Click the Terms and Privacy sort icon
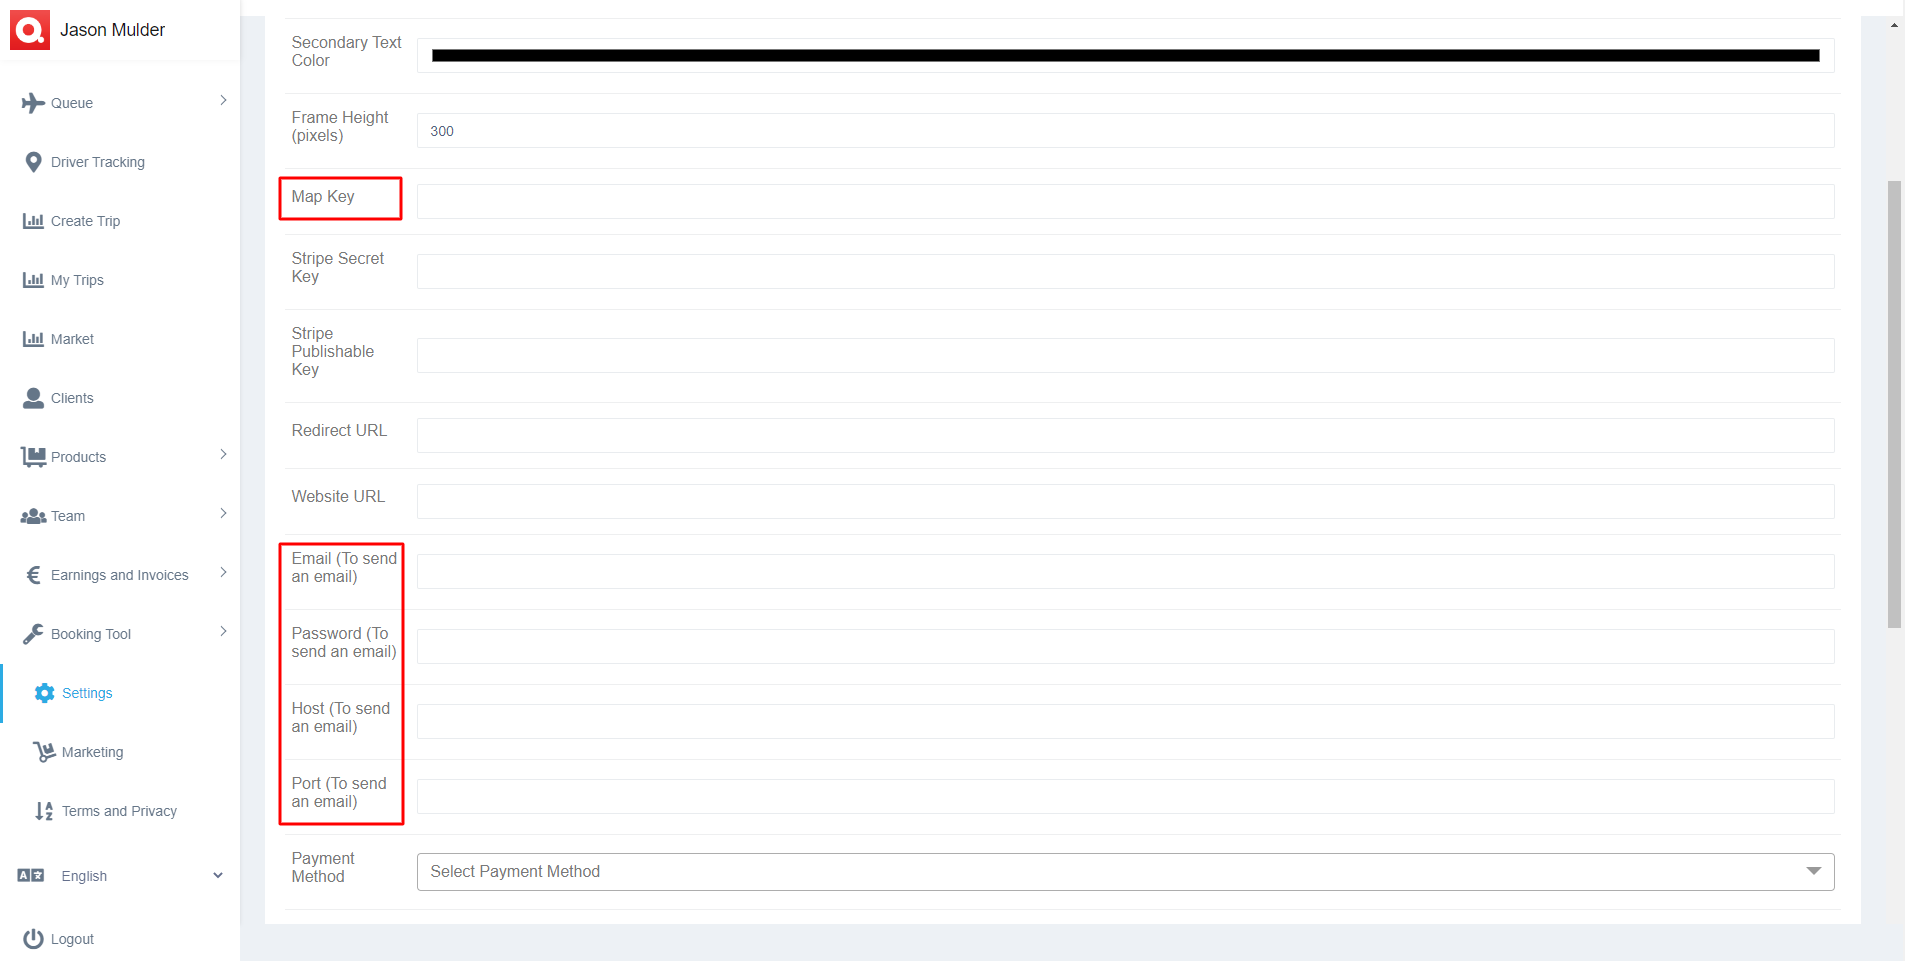Viewport: 1905px width, 961px height. [44, 811]
